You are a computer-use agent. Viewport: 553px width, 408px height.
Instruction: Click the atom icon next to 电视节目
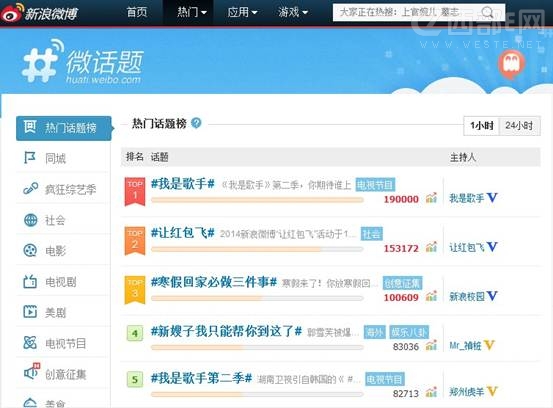pos(30,342)
